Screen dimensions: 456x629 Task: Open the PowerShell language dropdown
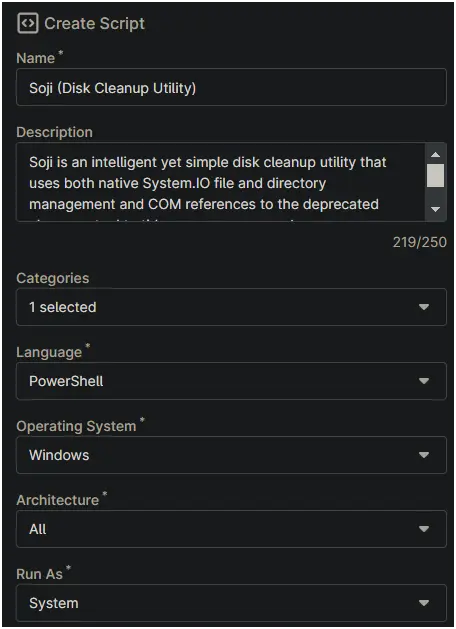click(231, 381)
